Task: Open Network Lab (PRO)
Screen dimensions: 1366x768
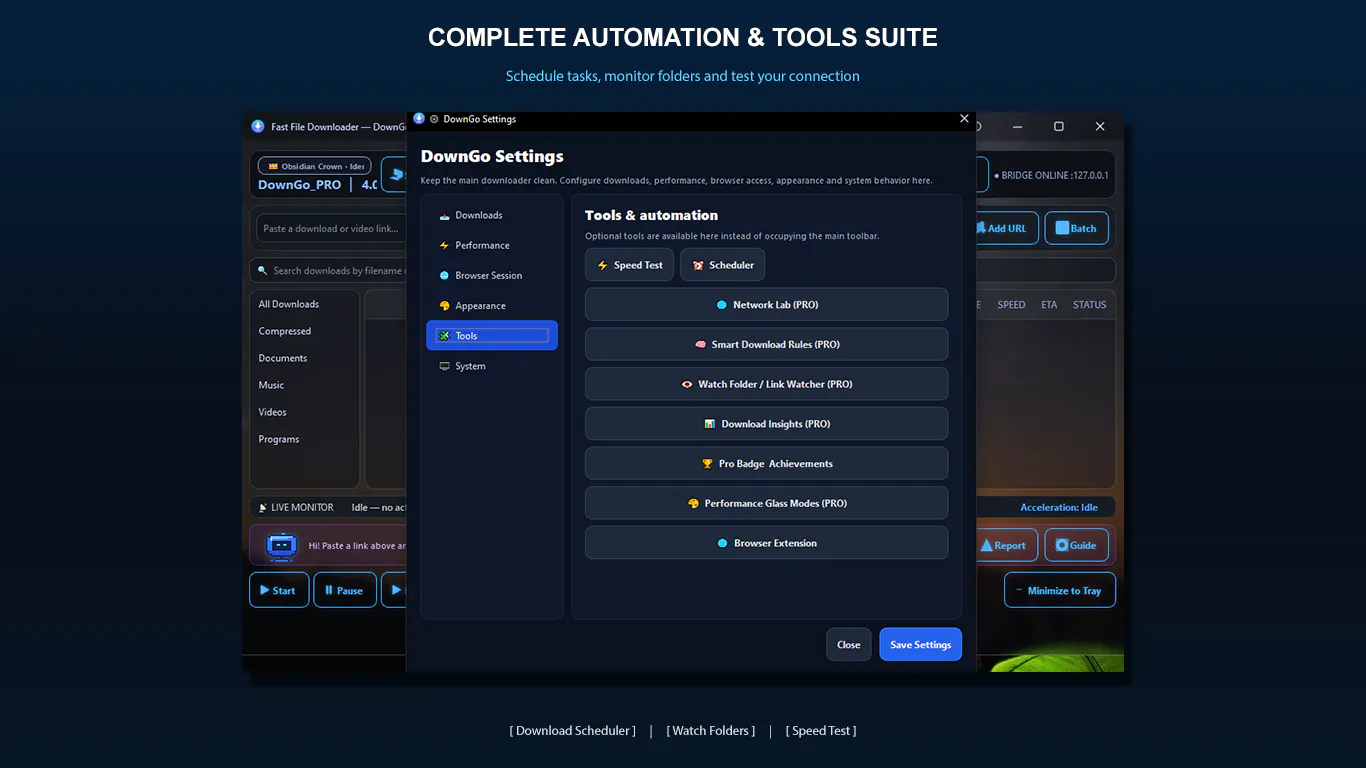Action: pos(766,305)
